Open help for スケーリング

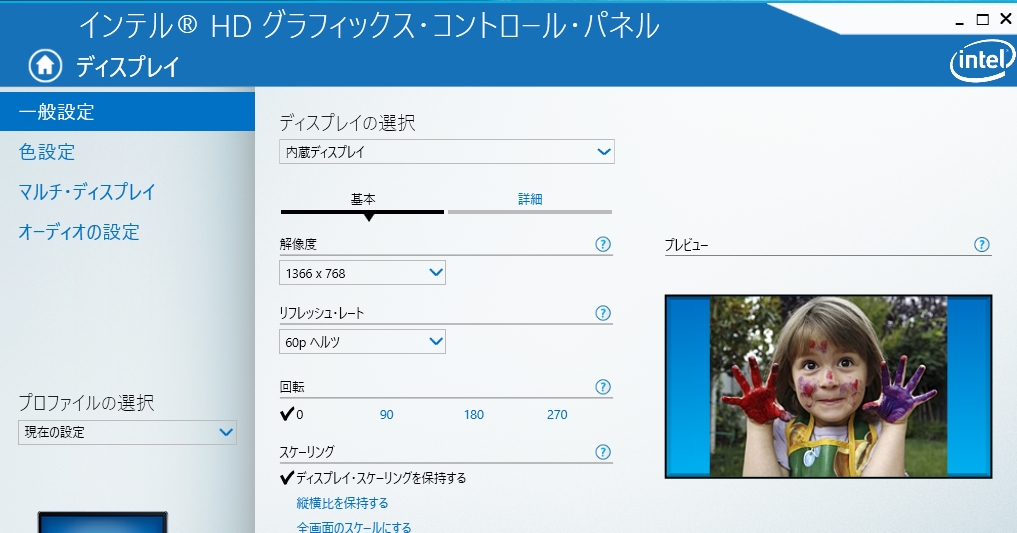[x=603, y=452]
